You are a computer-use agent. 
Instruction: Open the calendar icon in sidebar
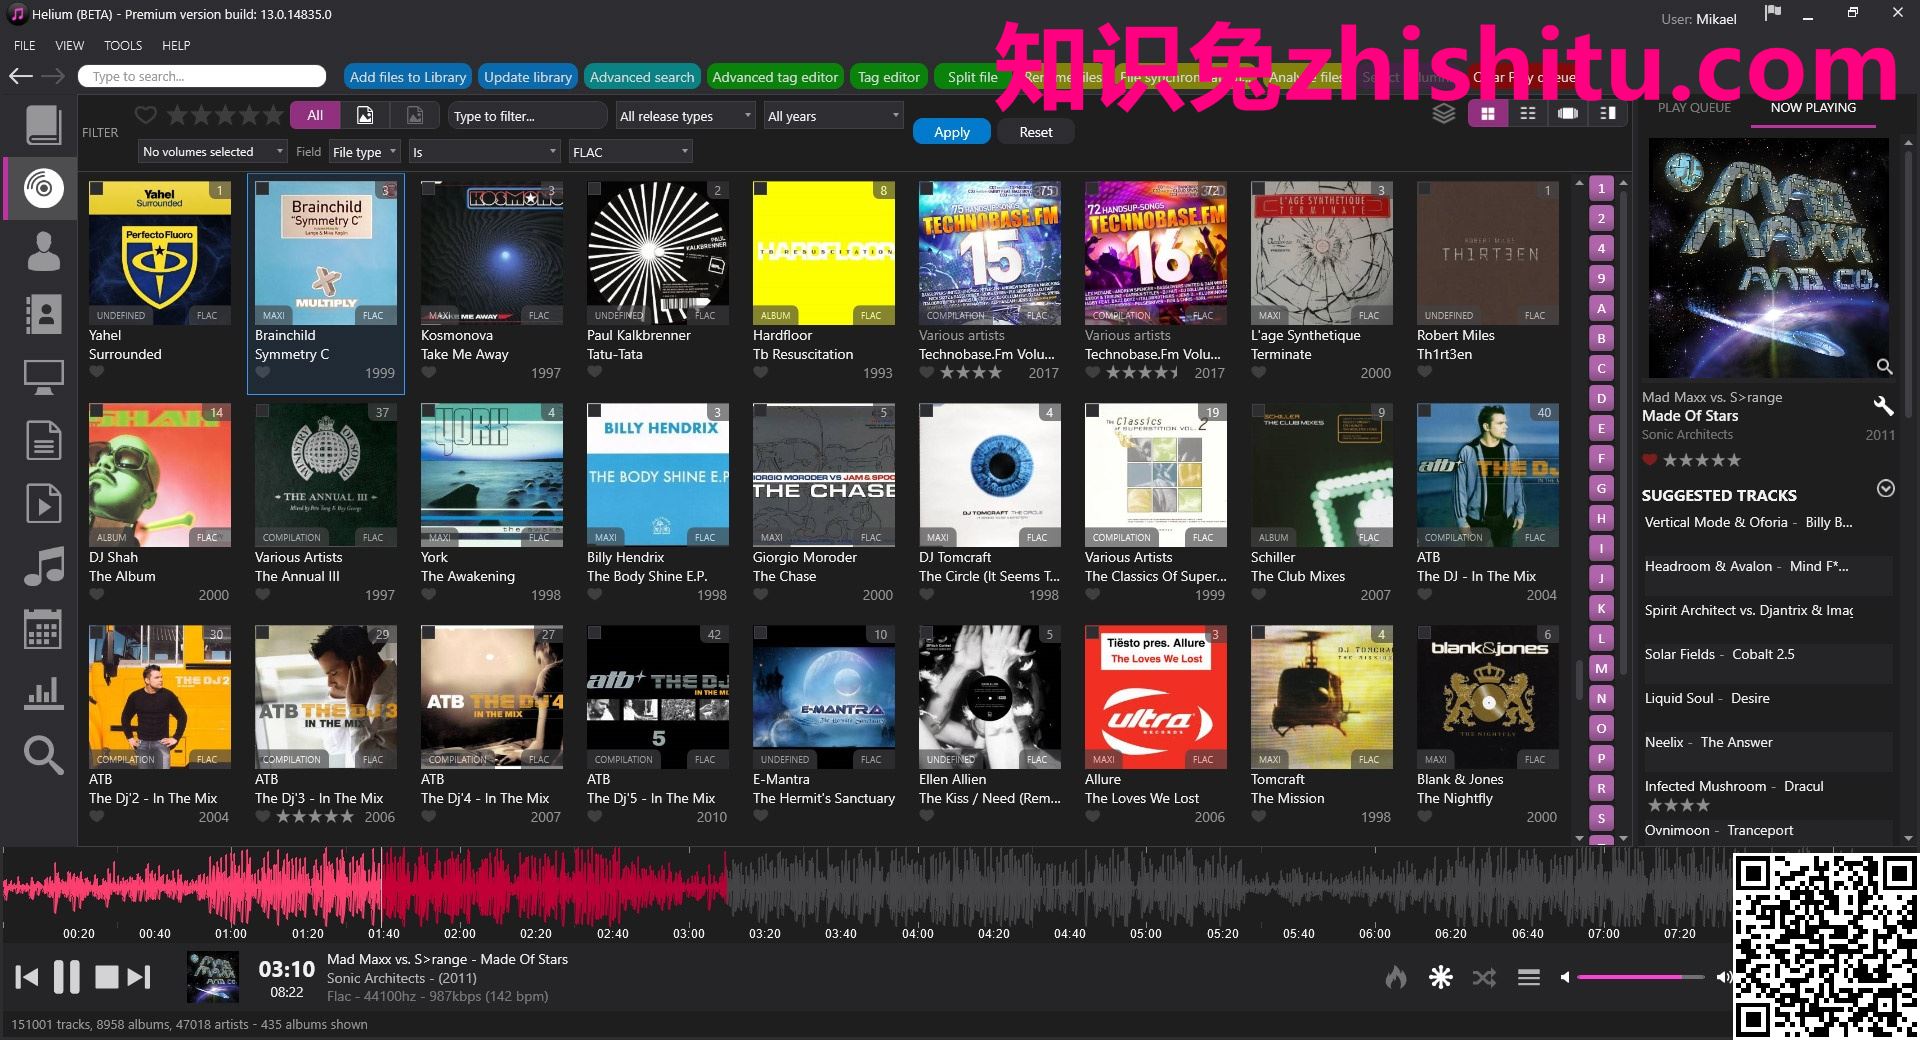pyautogui.click(x=43, y=629)
